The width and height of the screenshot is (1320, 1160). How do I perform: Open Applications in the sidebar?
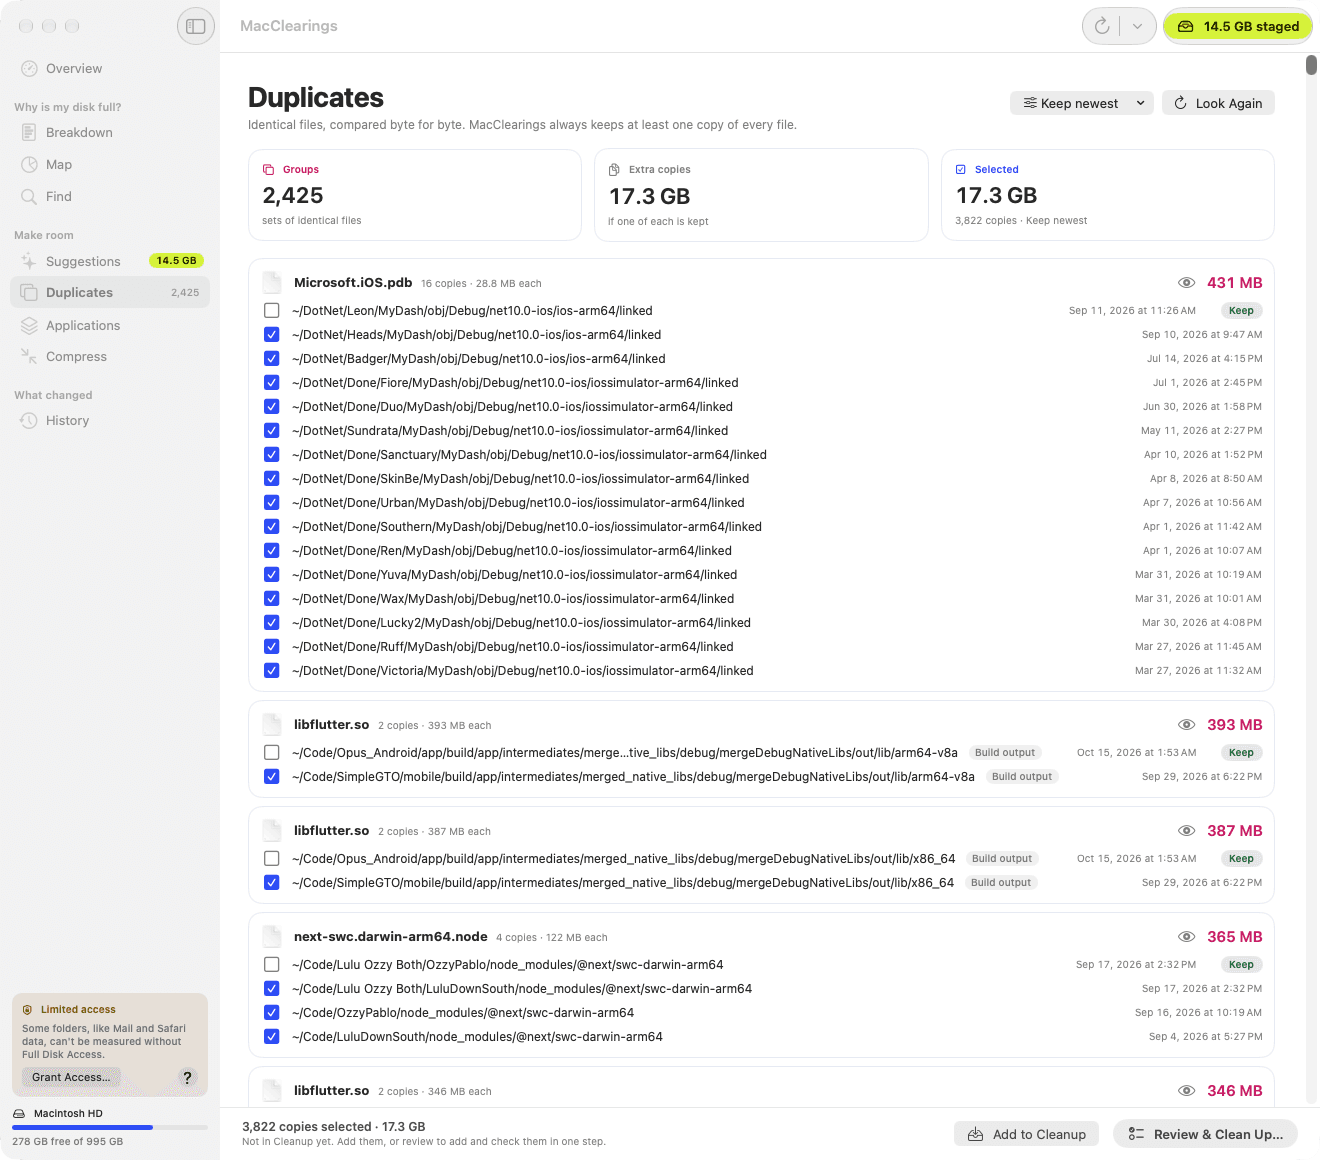point(110,326)
